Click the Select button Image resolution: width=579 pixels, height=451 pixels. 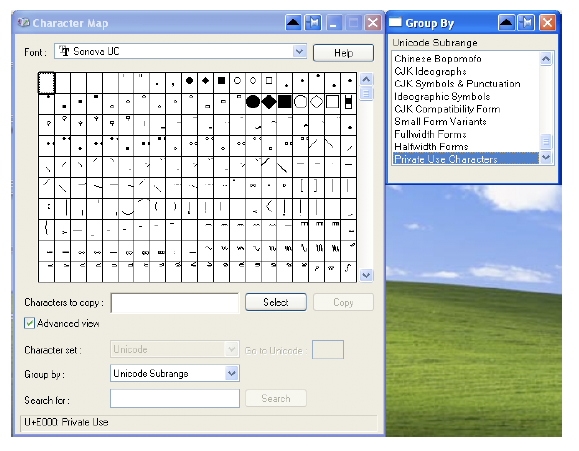click(x=276, y=302)
